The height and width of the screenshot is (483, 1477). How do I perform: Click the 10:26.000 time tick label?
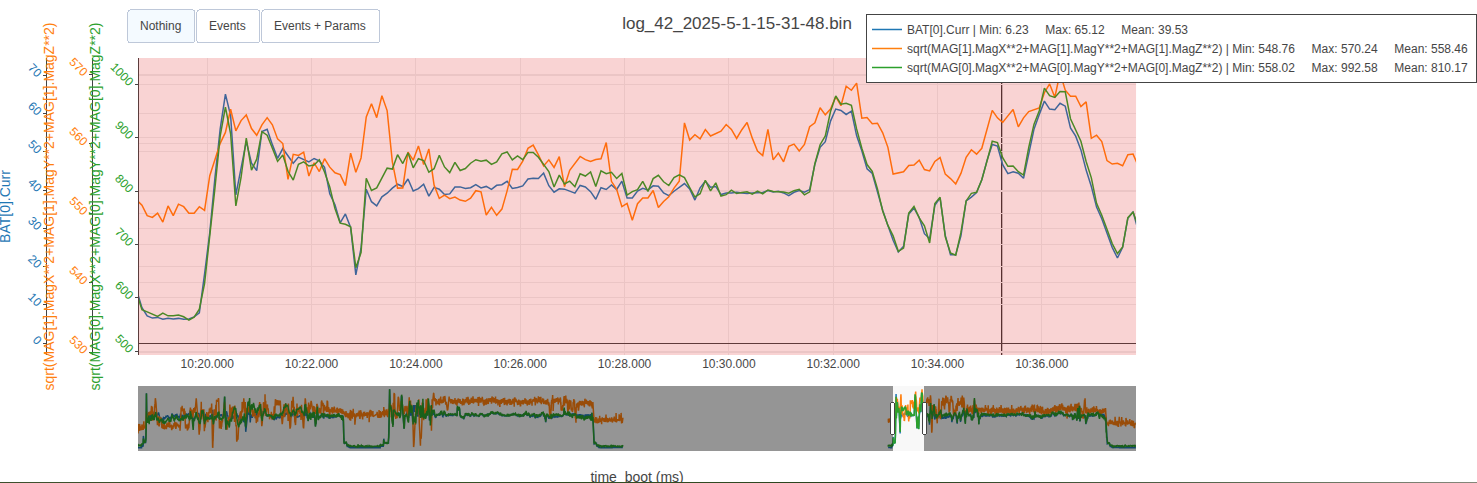click(519, 363)
